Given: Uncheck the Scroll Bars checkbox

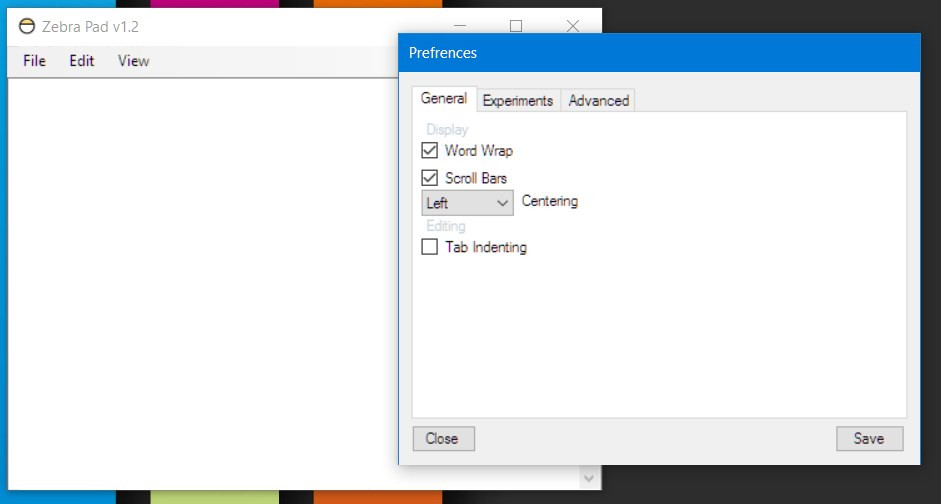Looking at the screenshot, I should (430, 178).
